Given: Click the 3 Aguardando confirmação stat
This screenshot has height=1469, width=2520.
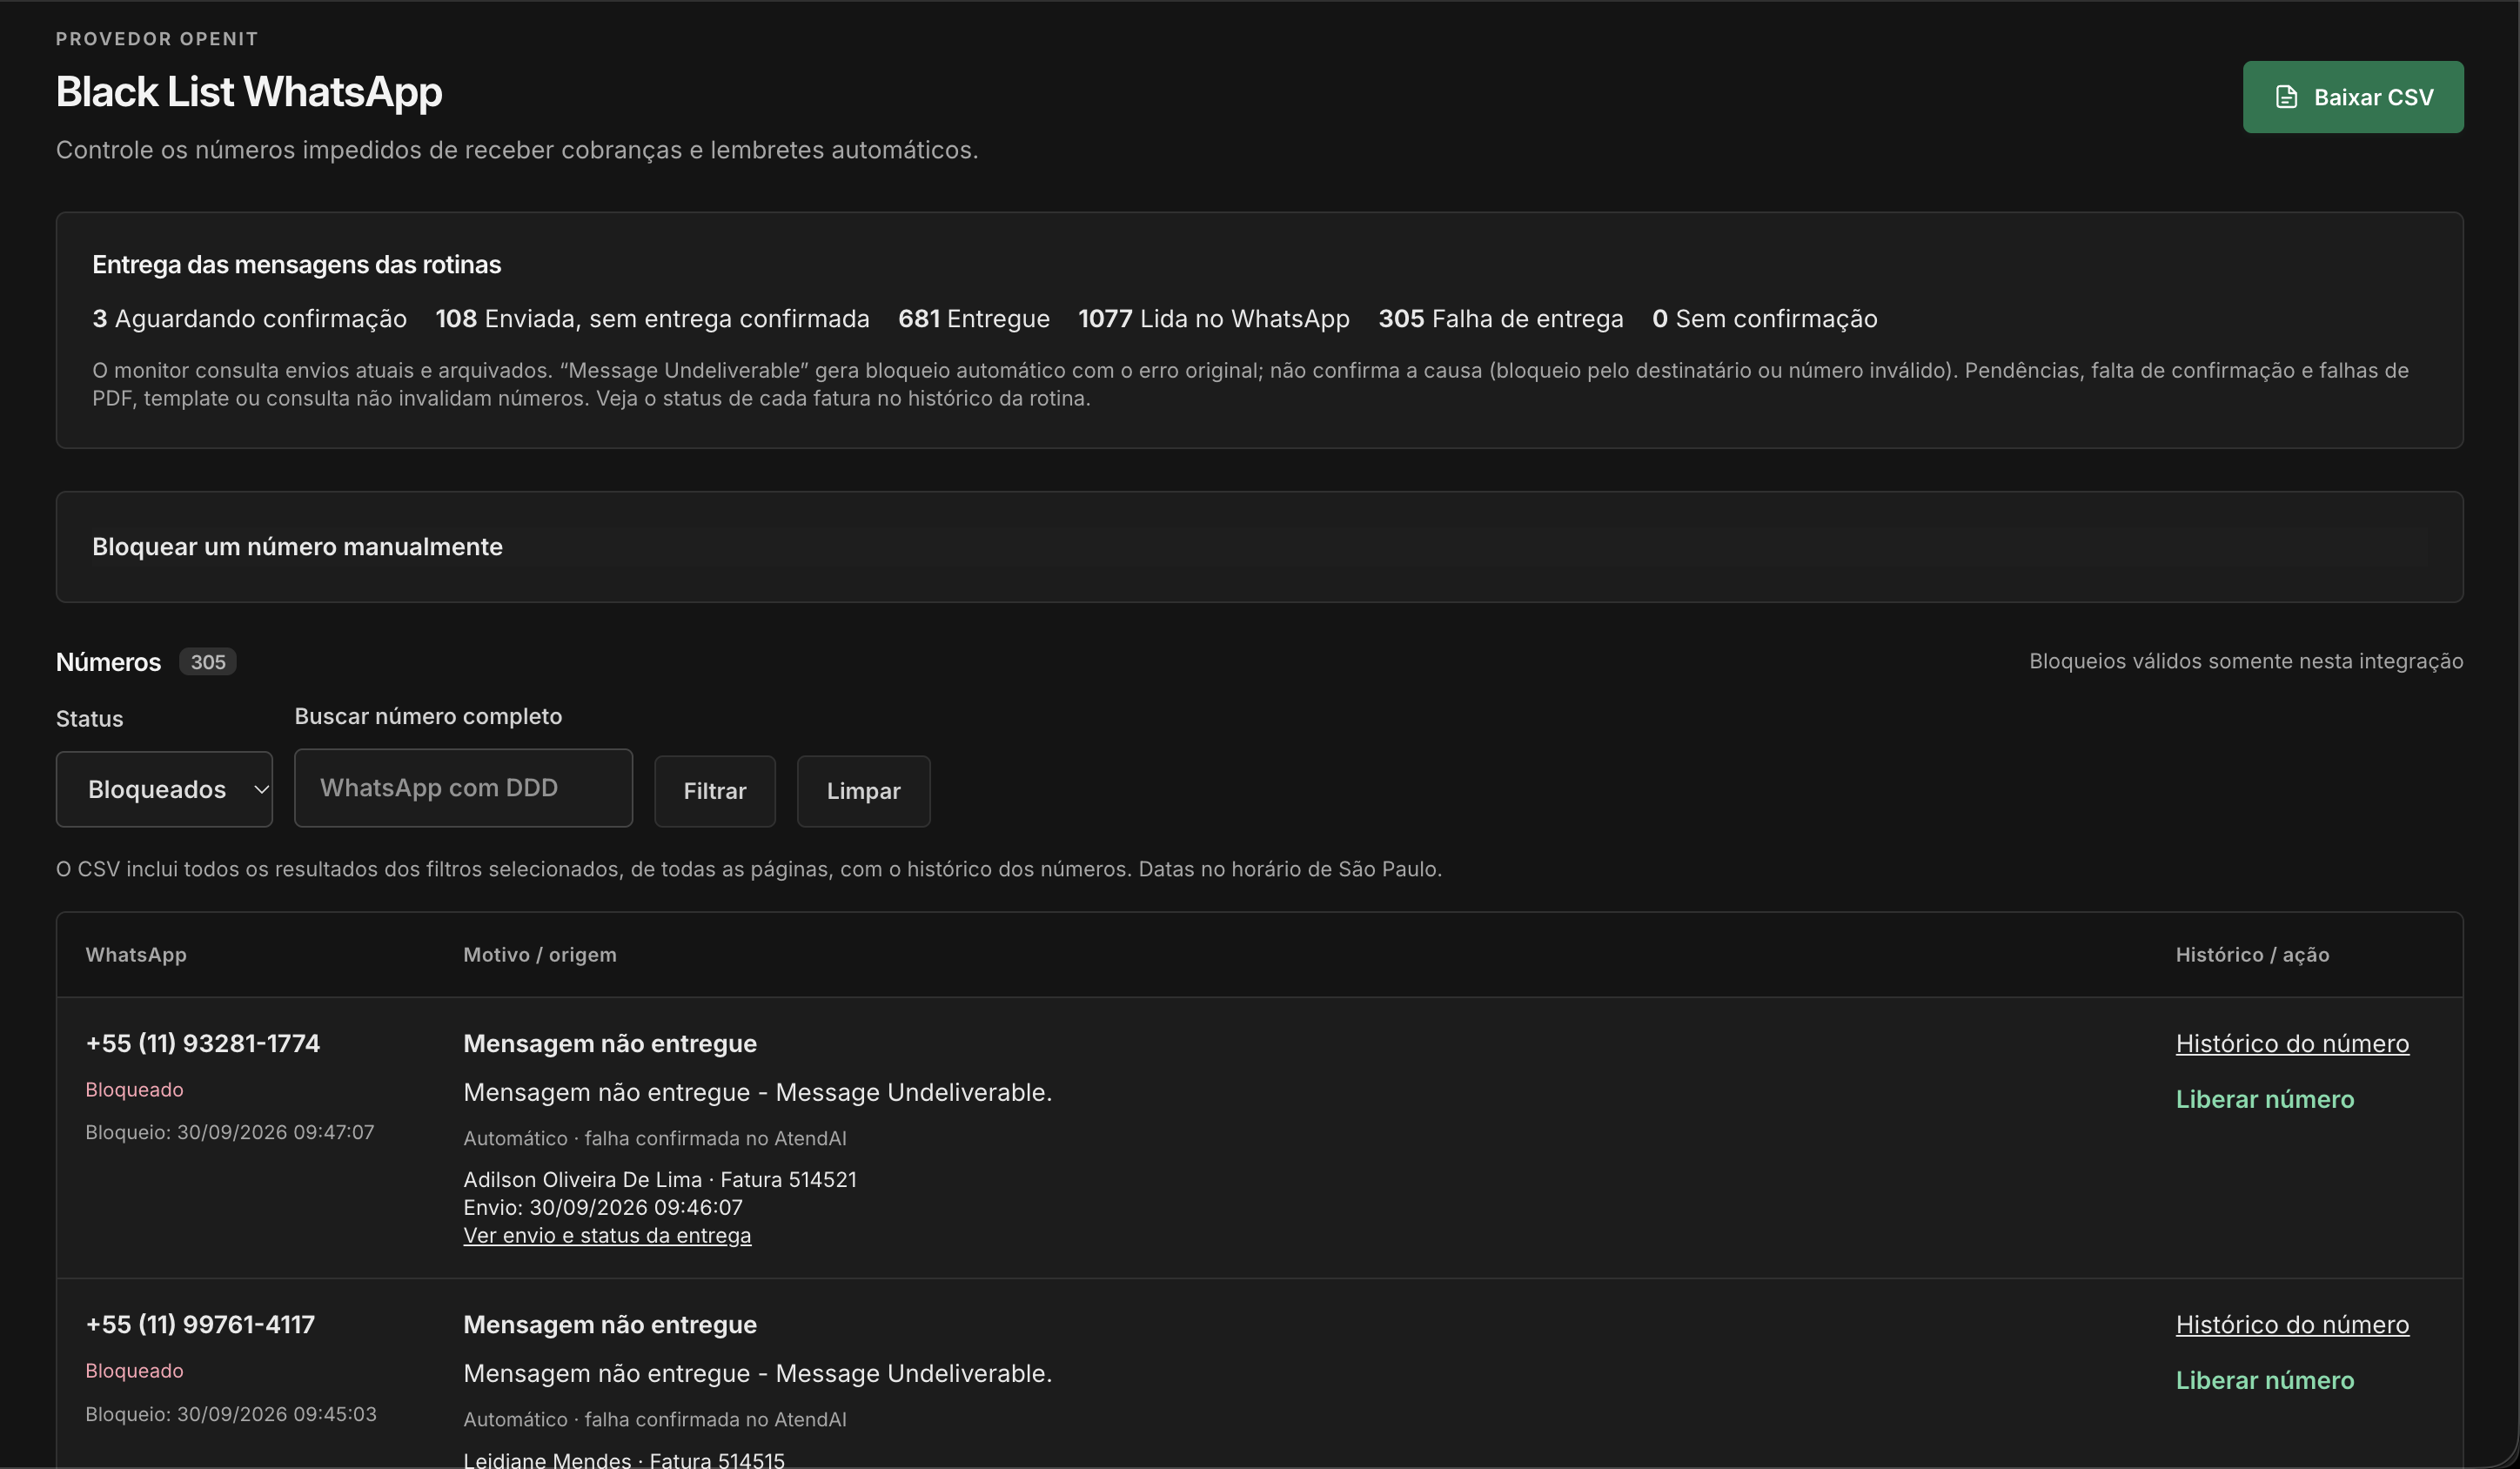Looking at the screenshot, I should (249, 319).
